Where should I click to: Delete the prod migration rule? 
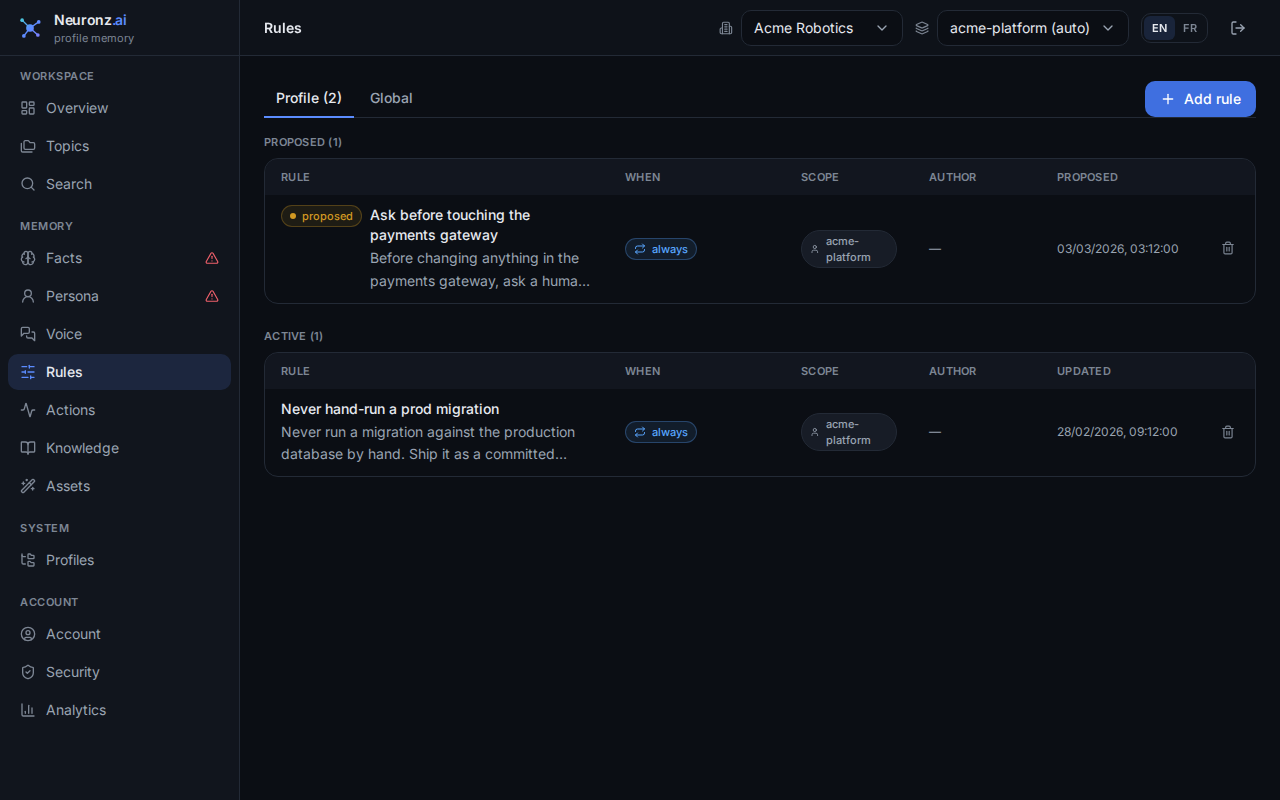[x=1228, y=432]
